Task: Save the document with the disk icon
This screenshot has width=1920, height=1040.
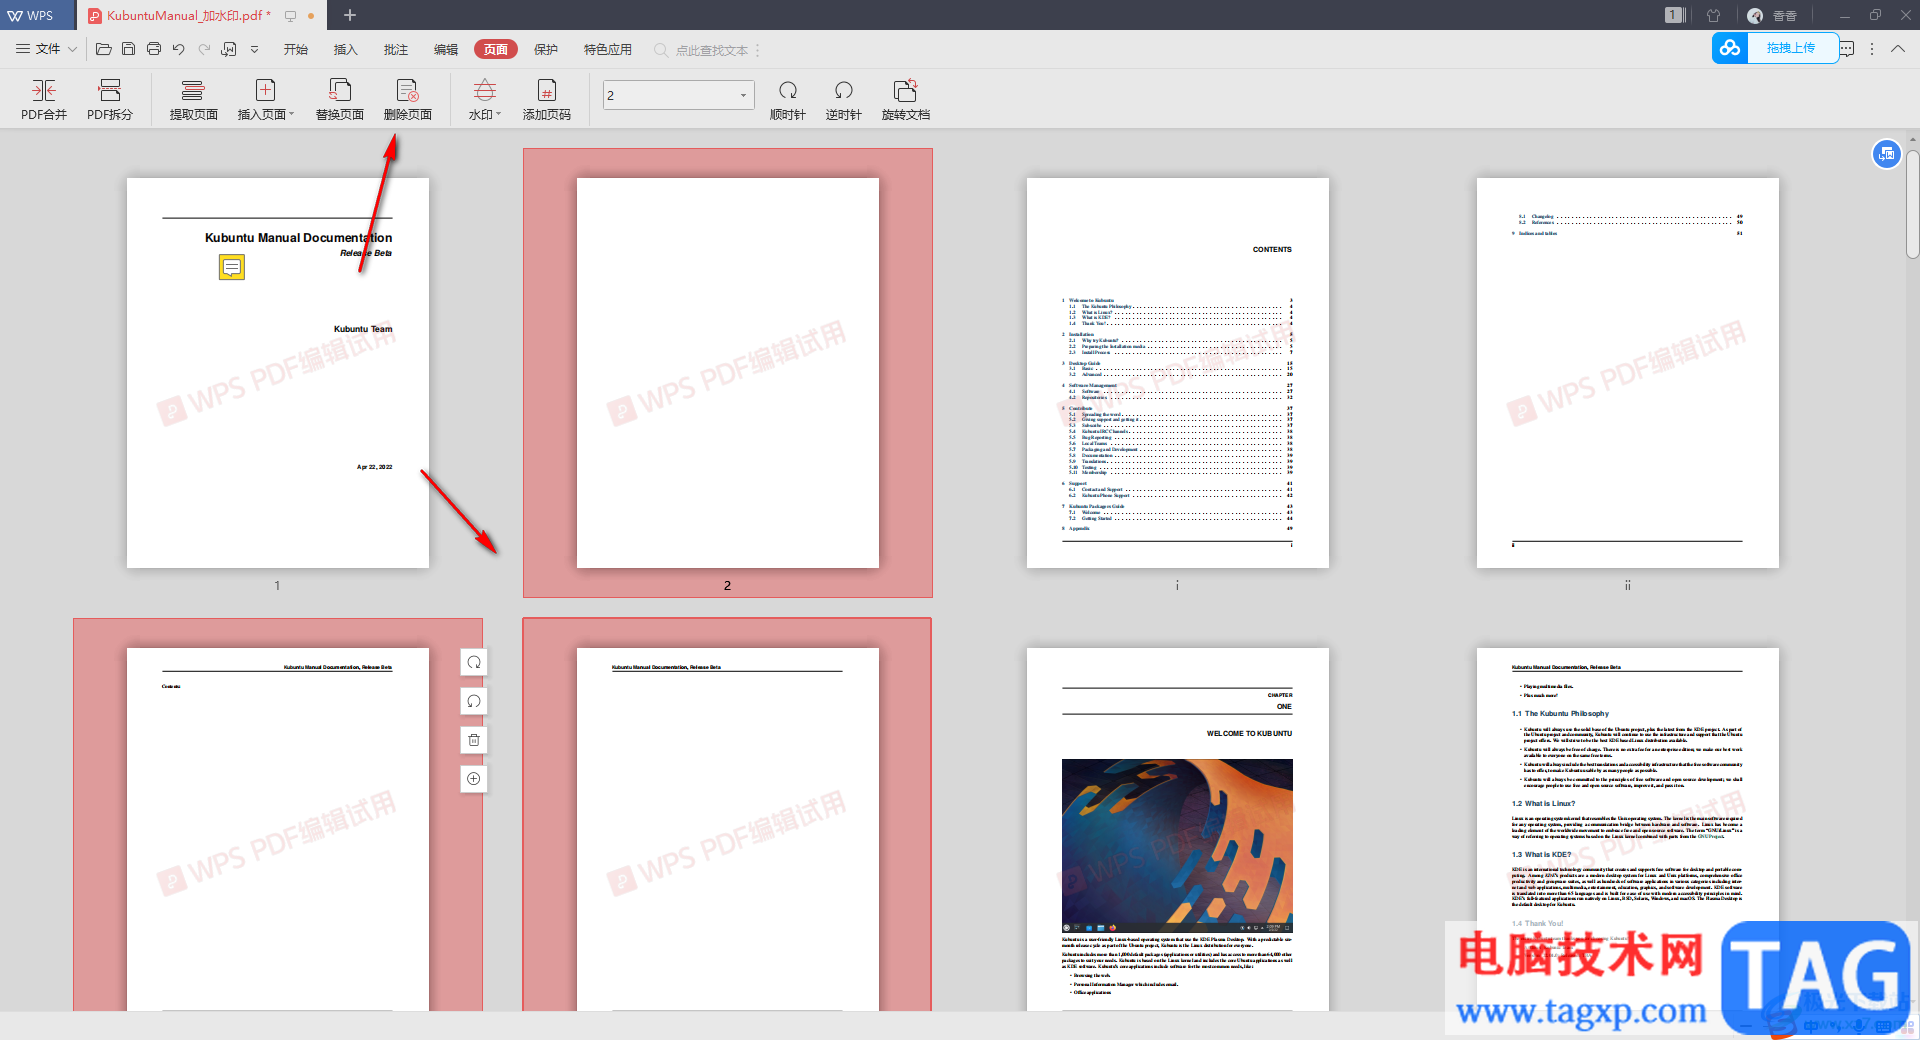Action: (x=128, y=49)
